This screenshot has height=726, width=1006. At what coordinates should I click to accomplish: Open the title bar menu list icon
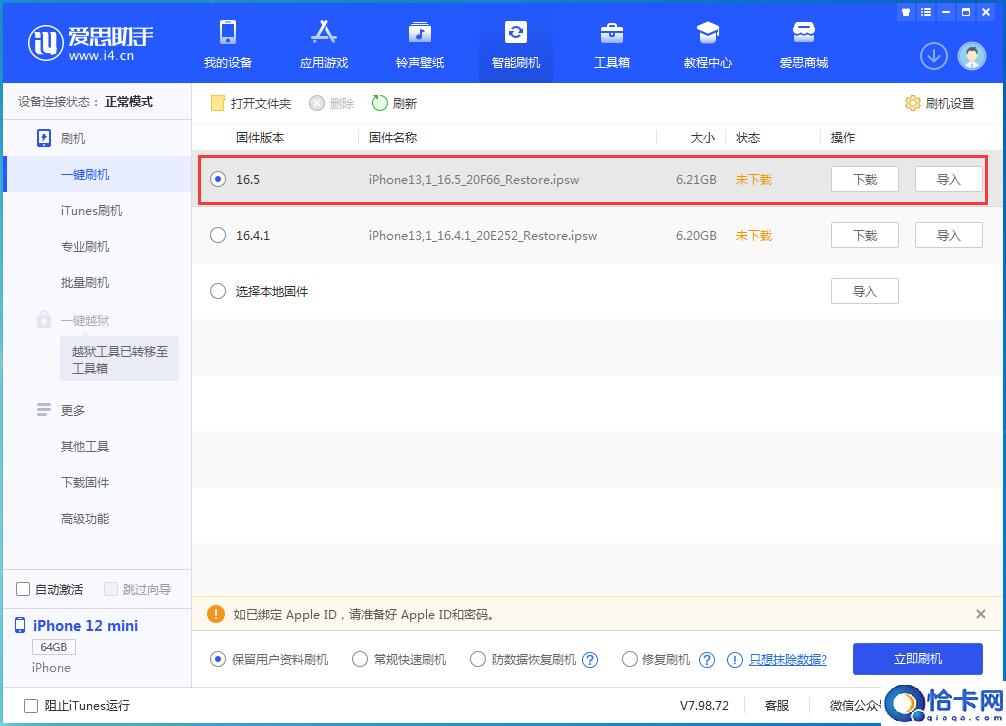click(926, 12)
